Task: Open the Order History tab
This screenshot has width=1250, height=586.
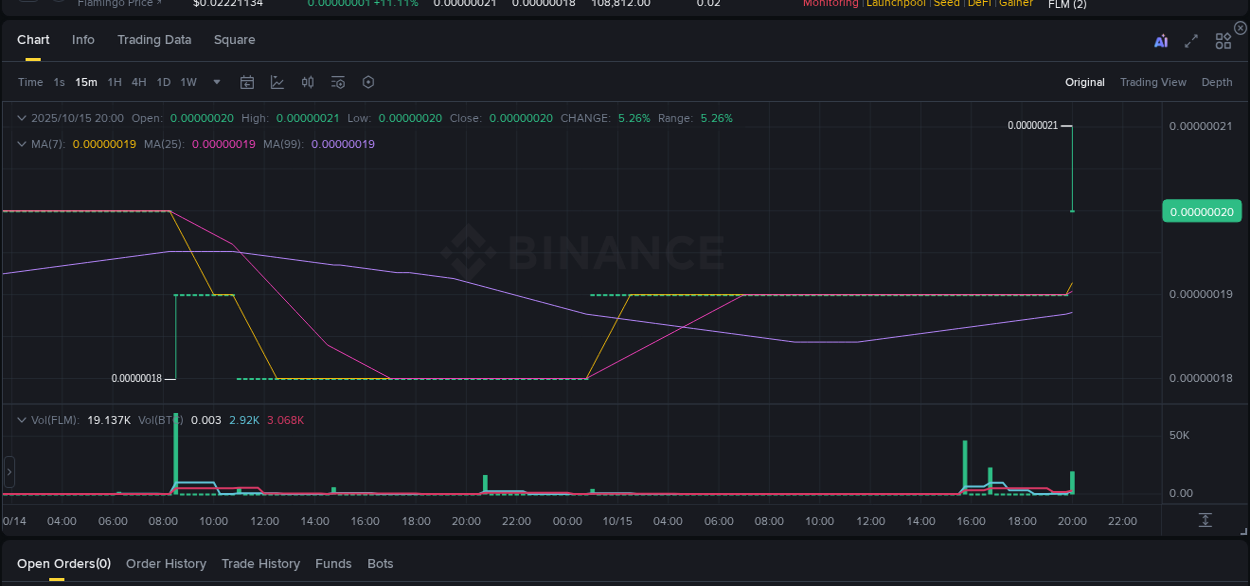Action: (x=166, y=563)
